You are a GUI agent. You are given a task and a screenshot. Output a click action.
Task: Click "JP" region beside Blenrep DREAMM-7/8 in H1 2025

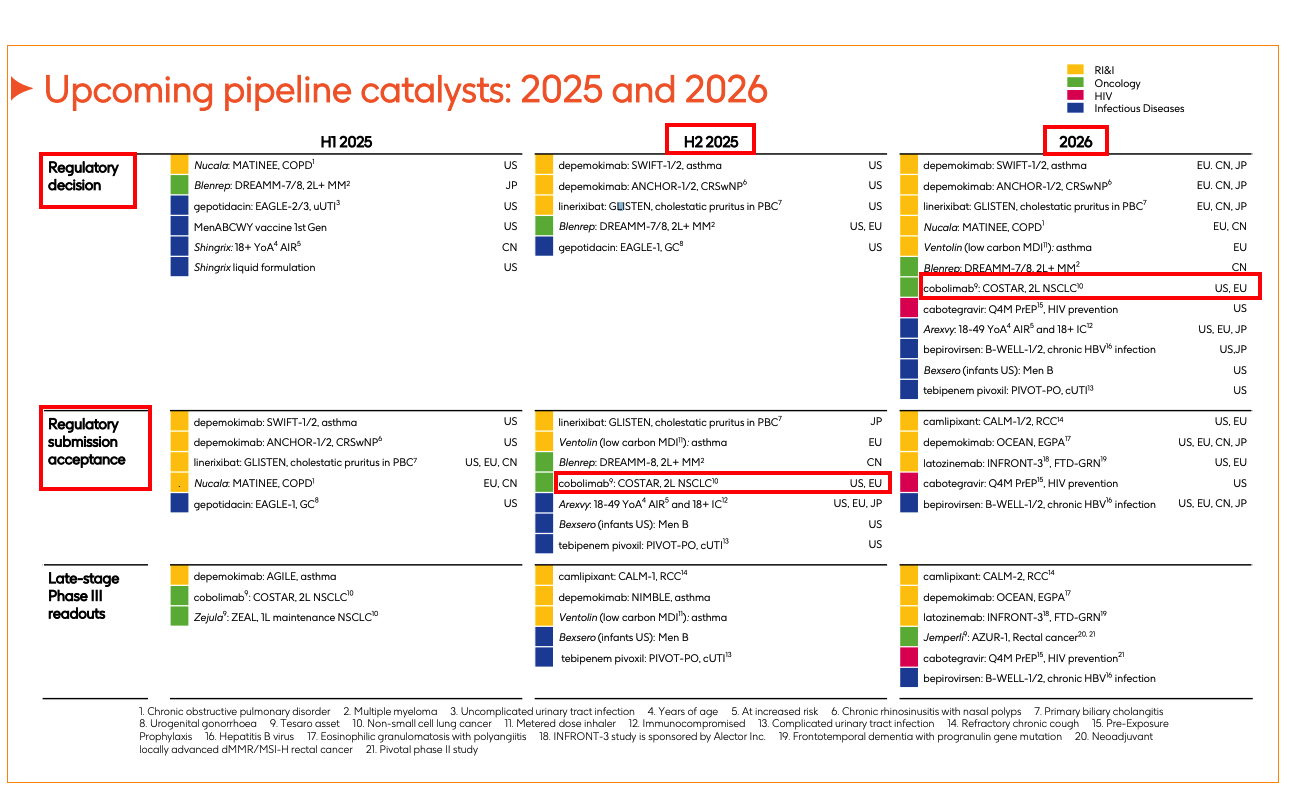pos(511,185)
